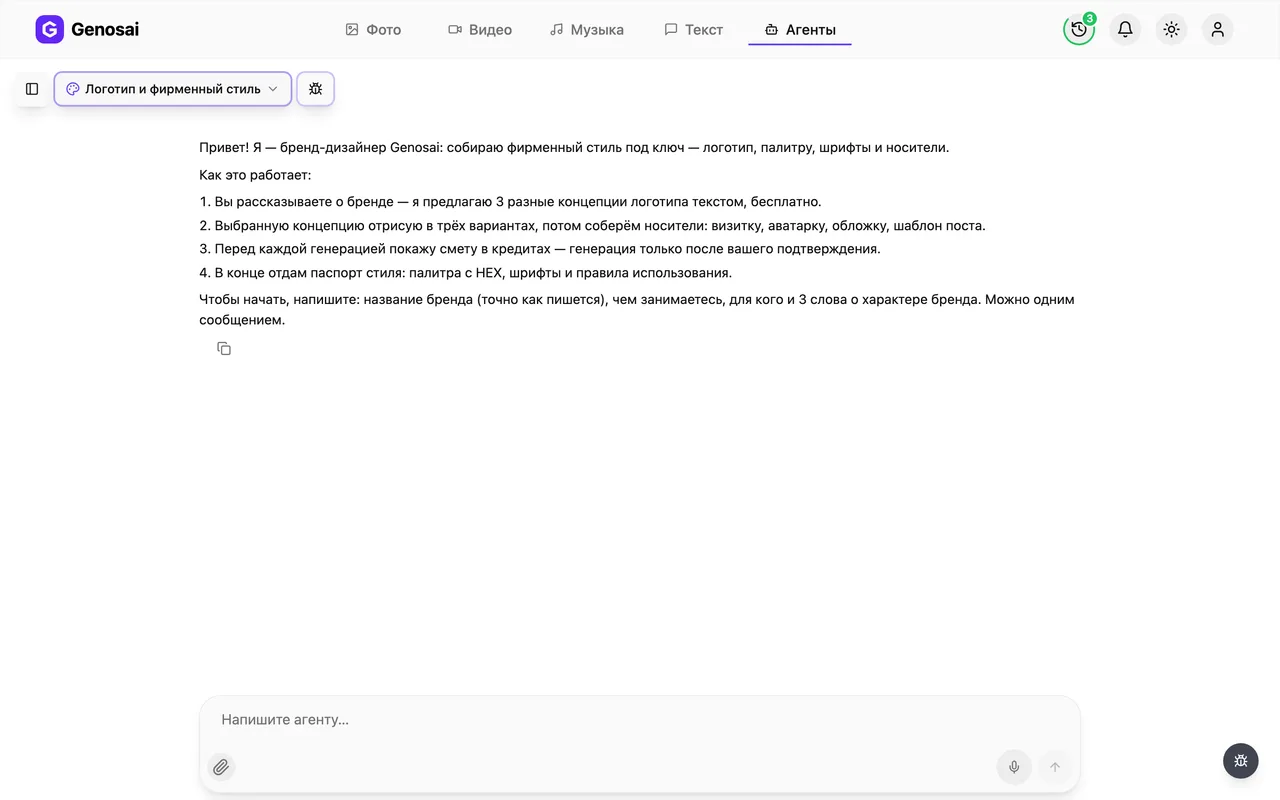Send message with the arrow-up button
The image size is (1280, 800).
click(x=1054, y=767)
